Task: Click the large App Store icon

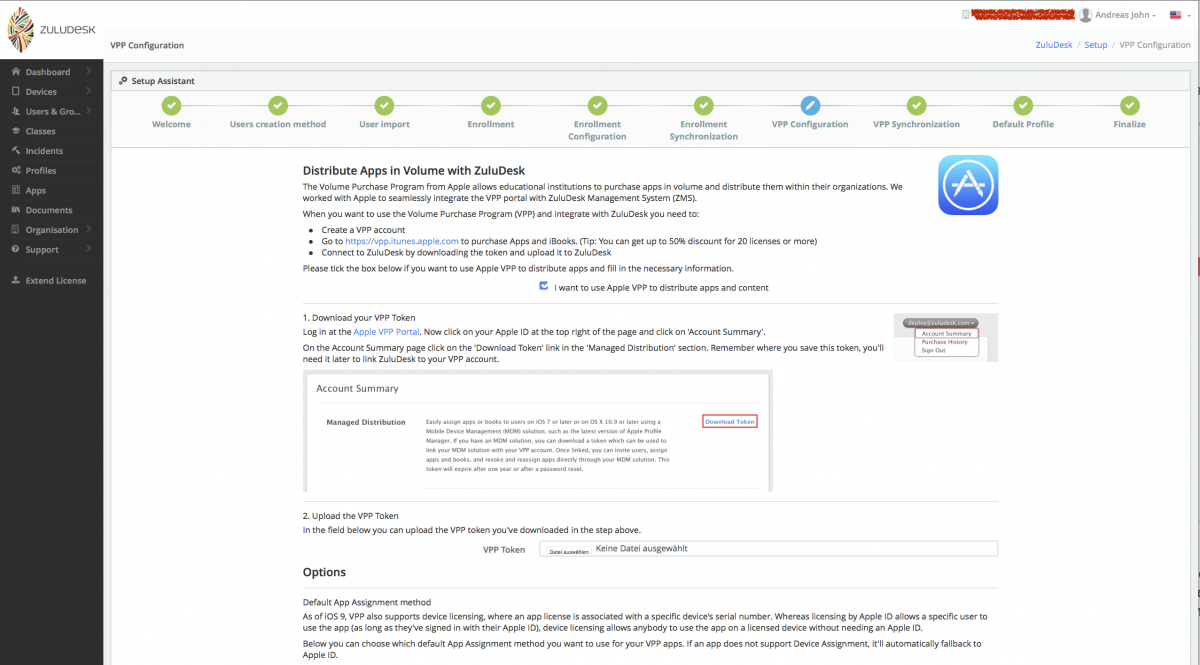Action: point(968,185)
